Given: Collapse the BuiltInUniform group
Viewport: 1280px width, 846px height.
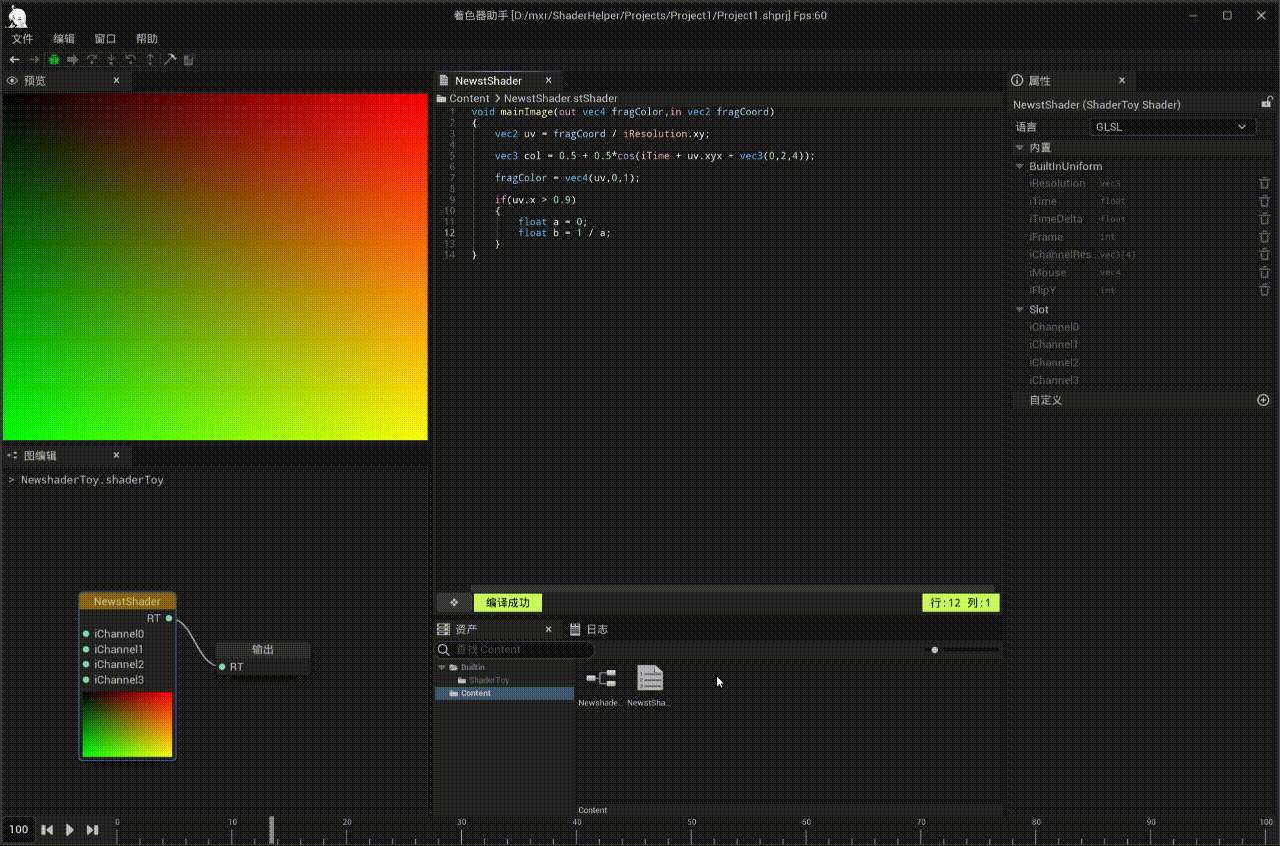Looking at the screenshot, I should [x=1020, y=166].
